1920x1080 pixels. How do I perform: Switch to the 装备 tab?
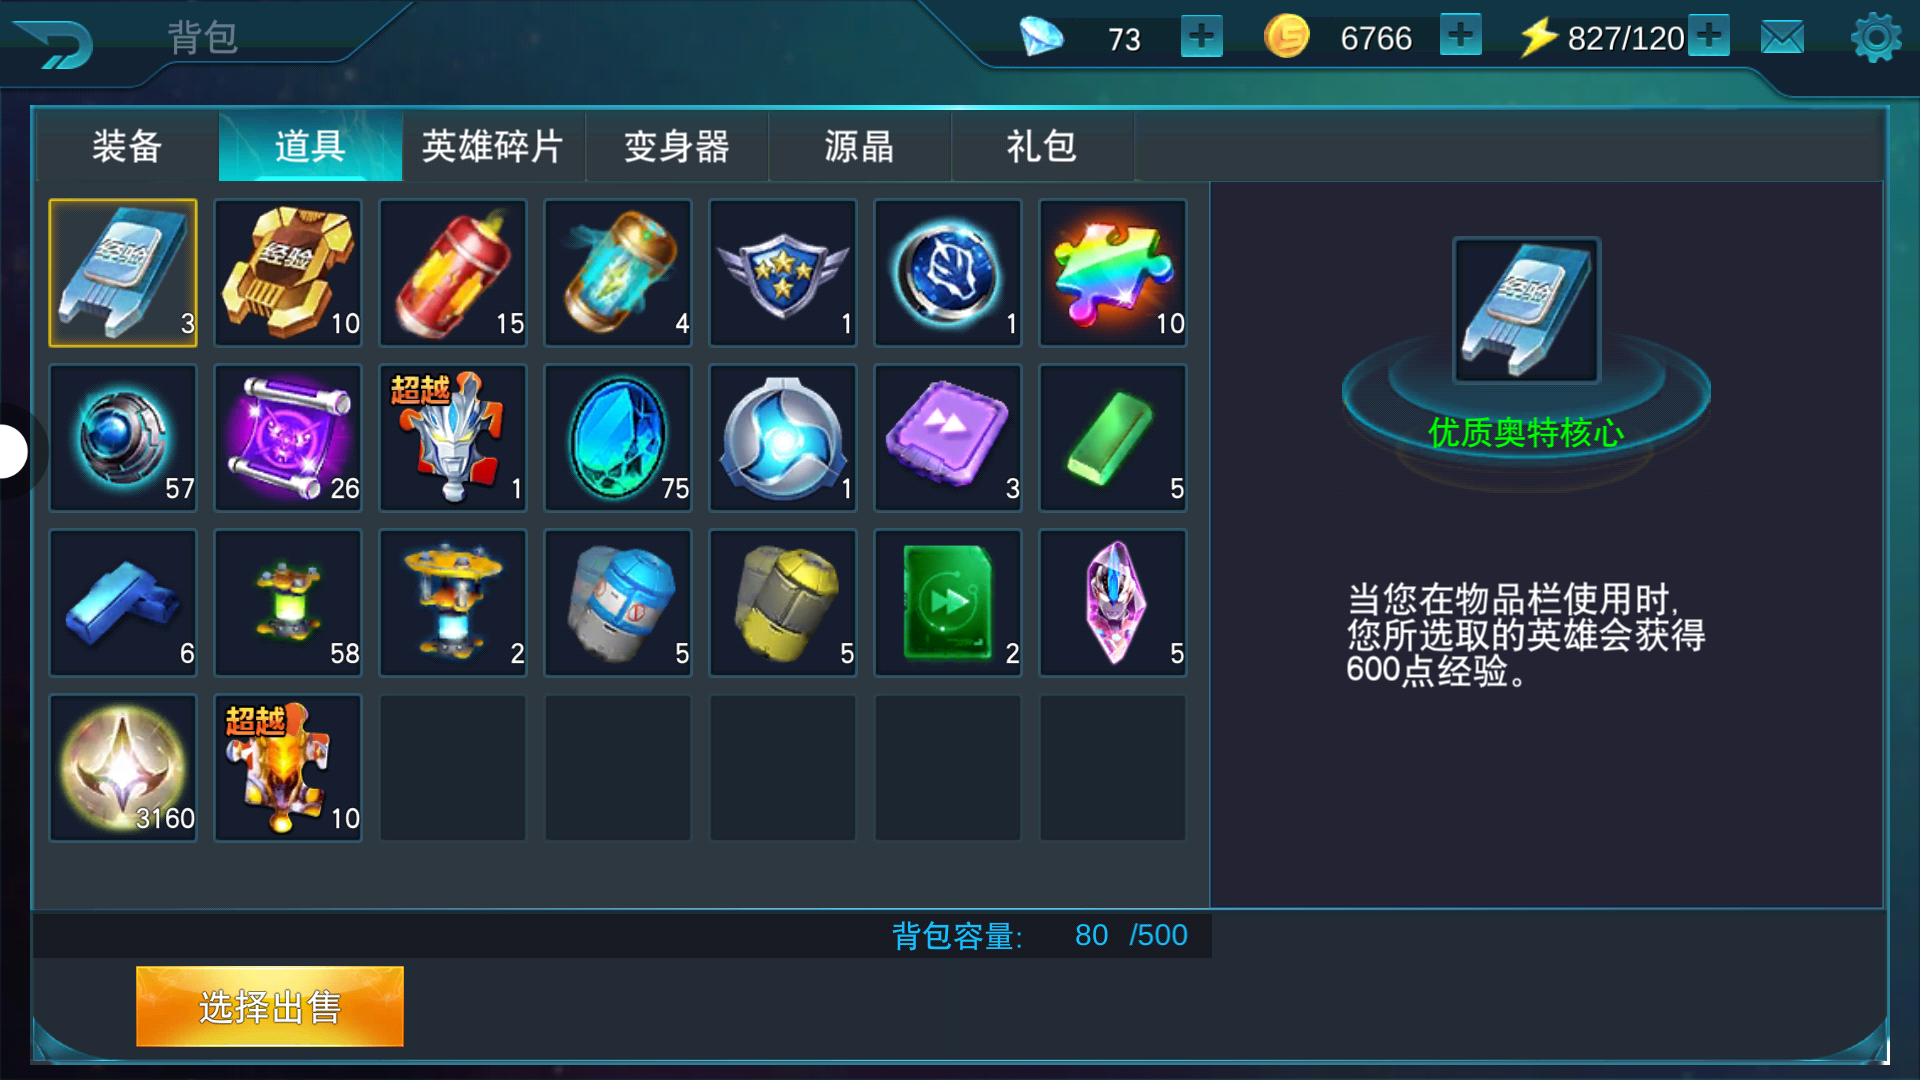(x=127, y=146)
